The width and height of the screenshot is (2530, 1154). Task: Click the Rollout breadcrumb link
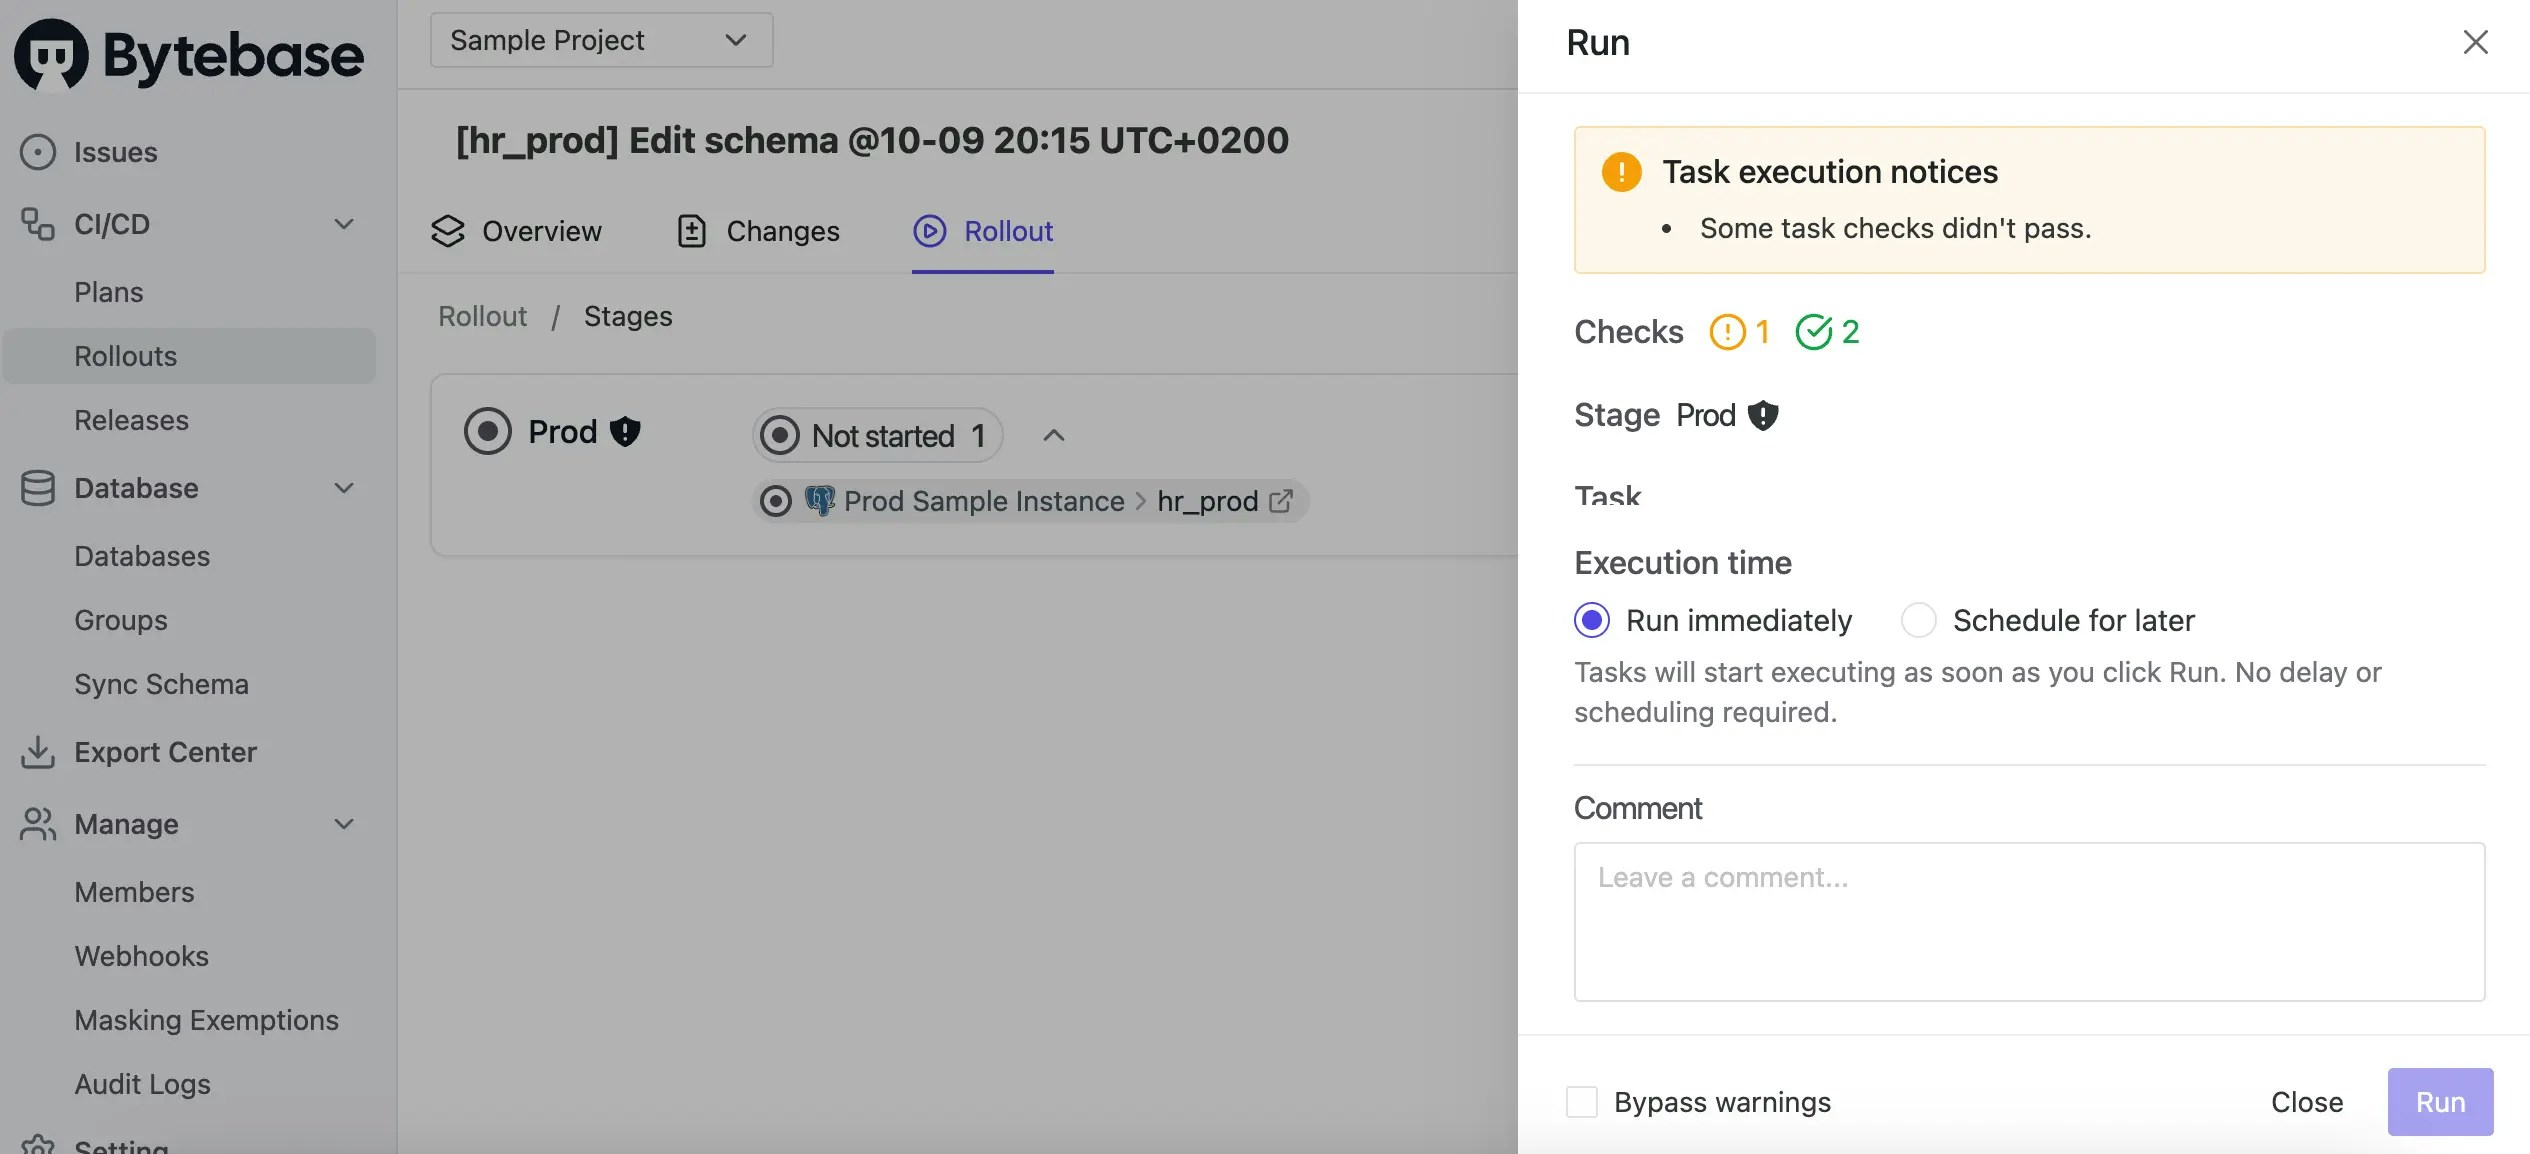pyautogui.click(x=482, y=316)
